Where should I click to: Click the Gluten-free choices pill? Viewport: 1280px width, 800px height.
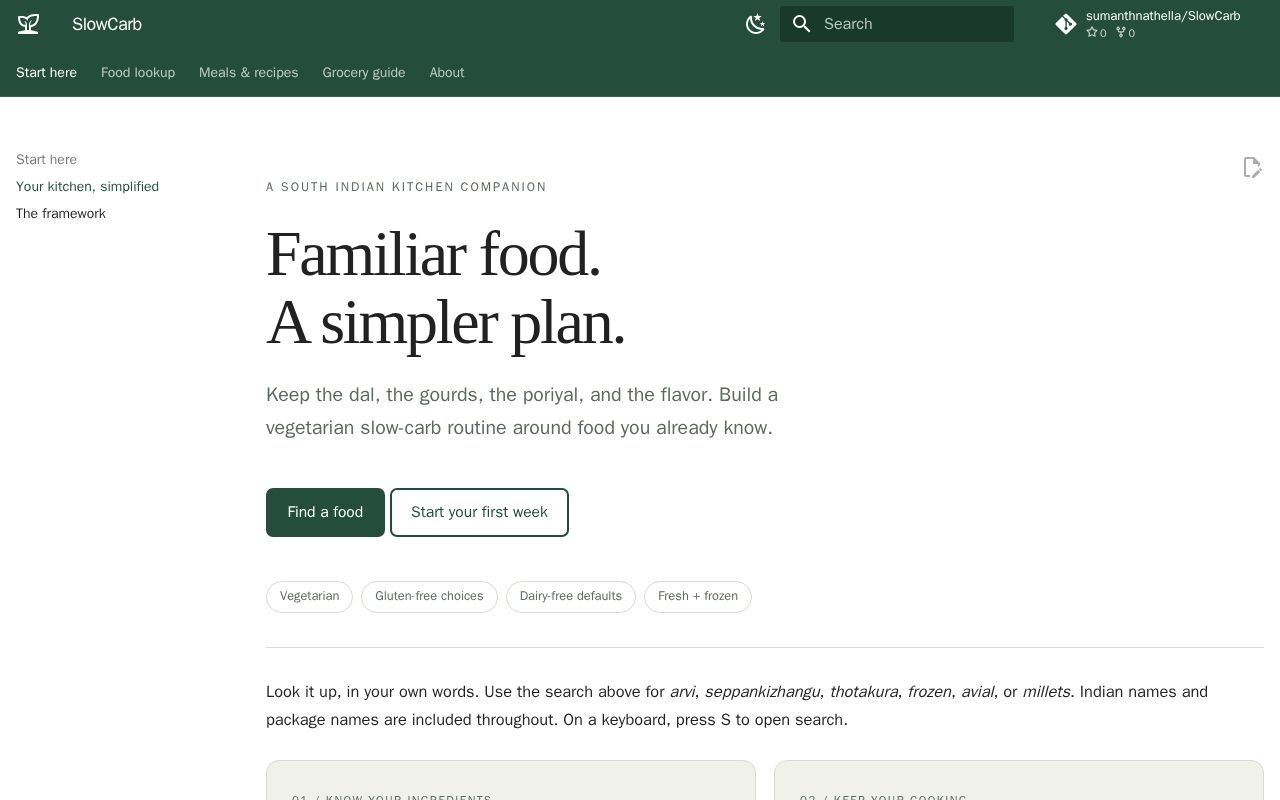(x=429, y=597)
